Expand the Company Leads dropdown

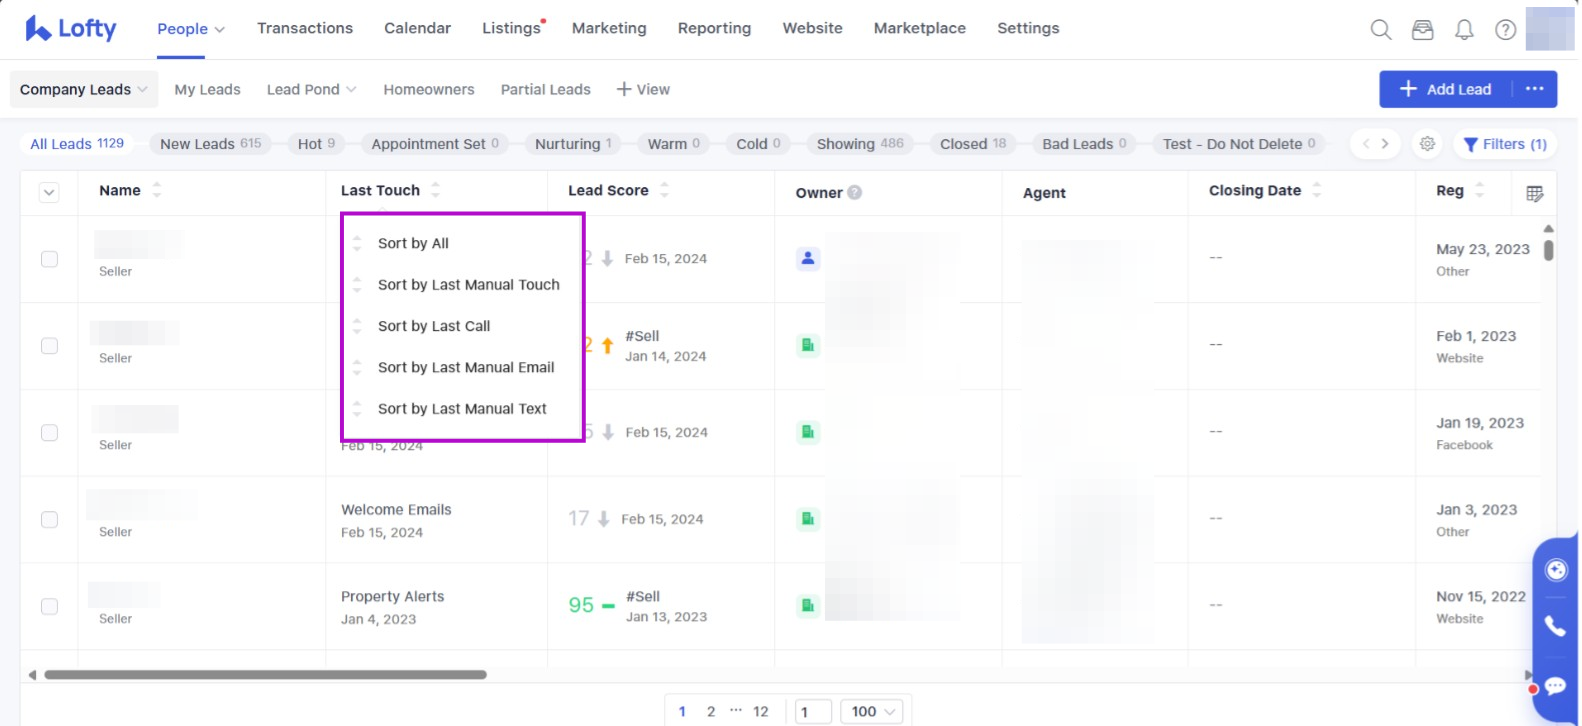point(84,89)
